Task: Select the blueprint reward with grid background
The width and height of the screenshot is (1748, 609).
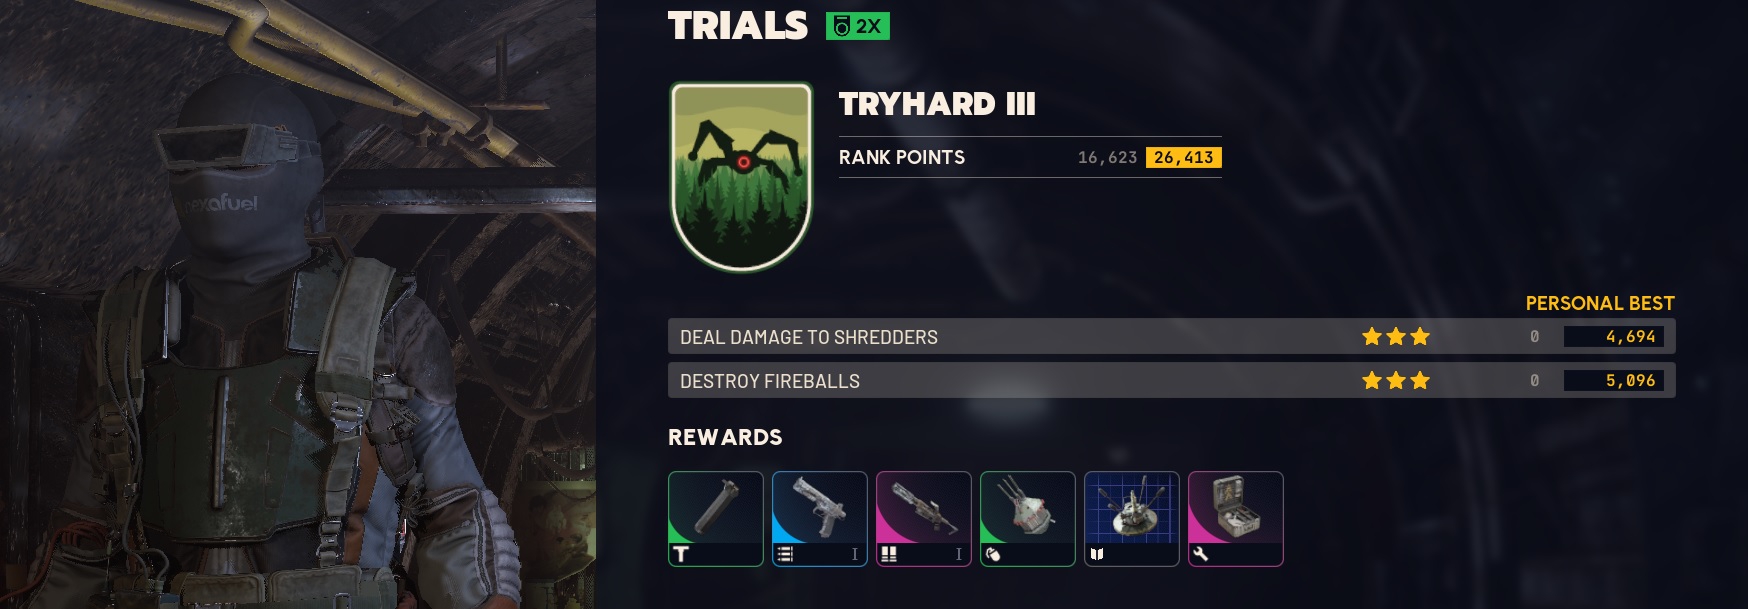Action: click(1132, 519)
